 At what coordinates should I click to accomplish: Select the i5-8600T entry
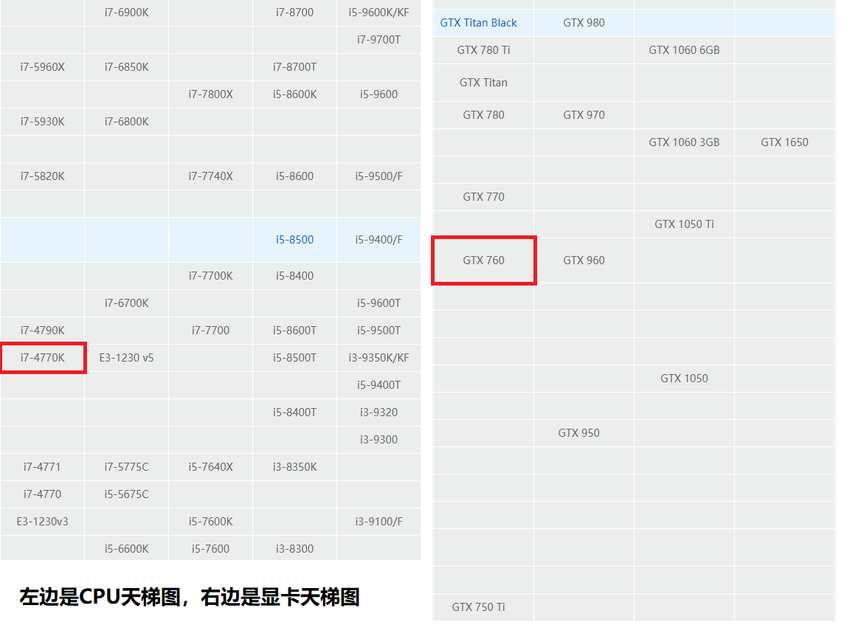tap(294, 331)
